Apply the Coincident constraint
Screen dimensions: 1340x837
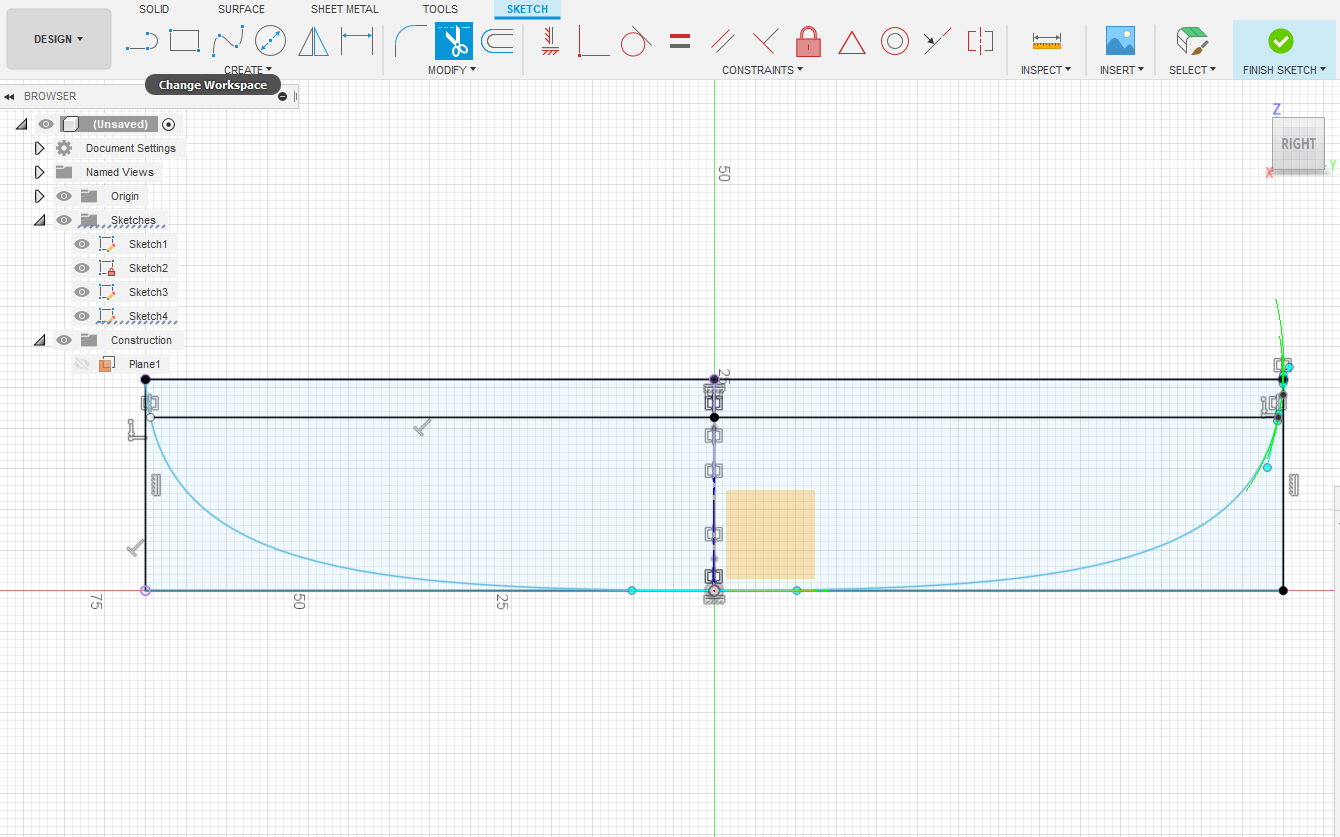point(593,41)
